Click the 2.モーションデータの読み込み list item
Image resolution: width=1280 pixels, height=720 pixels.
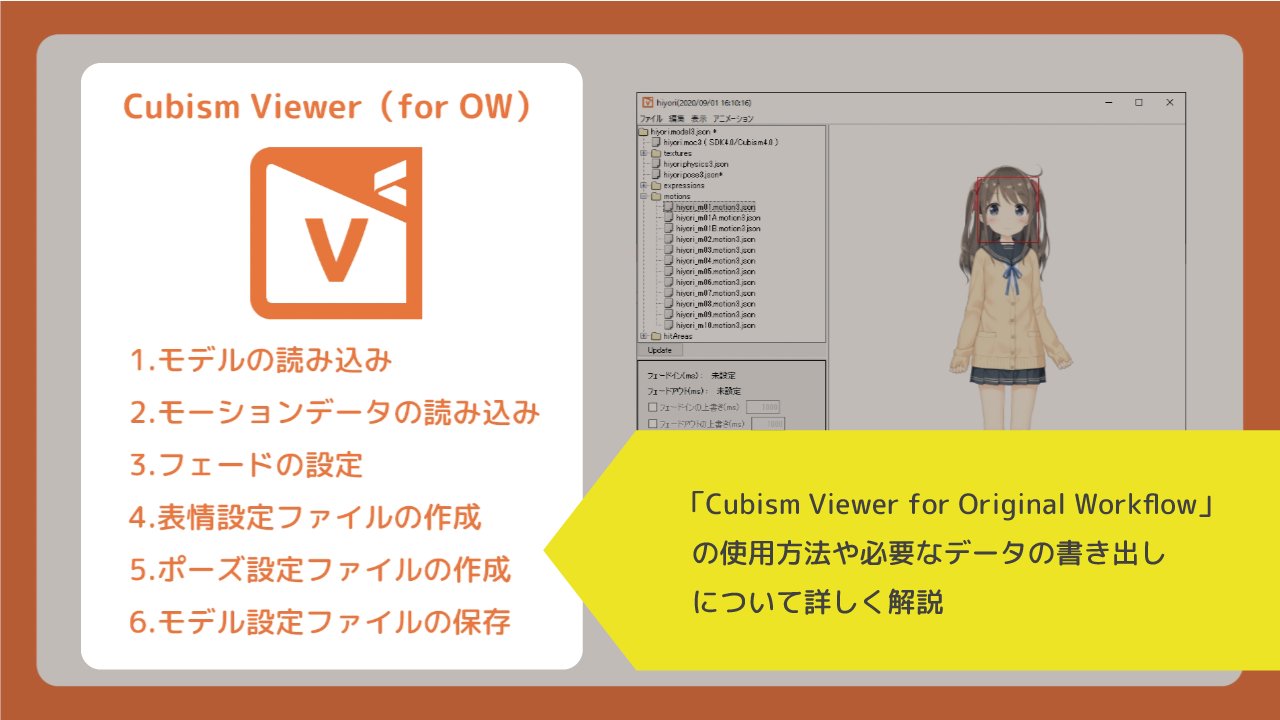(335, 413)
